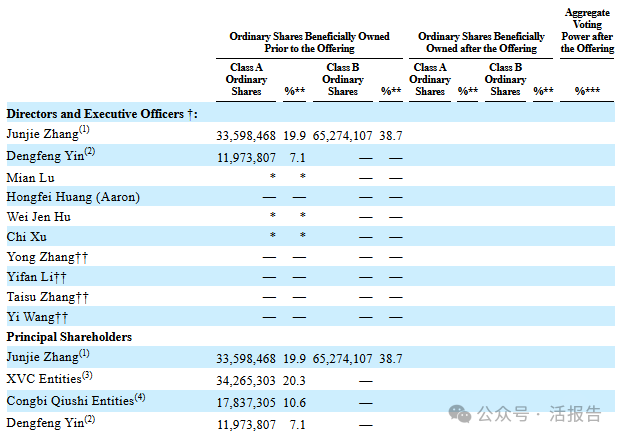Screen dimensions: 622x439
Task: Select the Mian Lu row label
Action: (x=31, y=178)
